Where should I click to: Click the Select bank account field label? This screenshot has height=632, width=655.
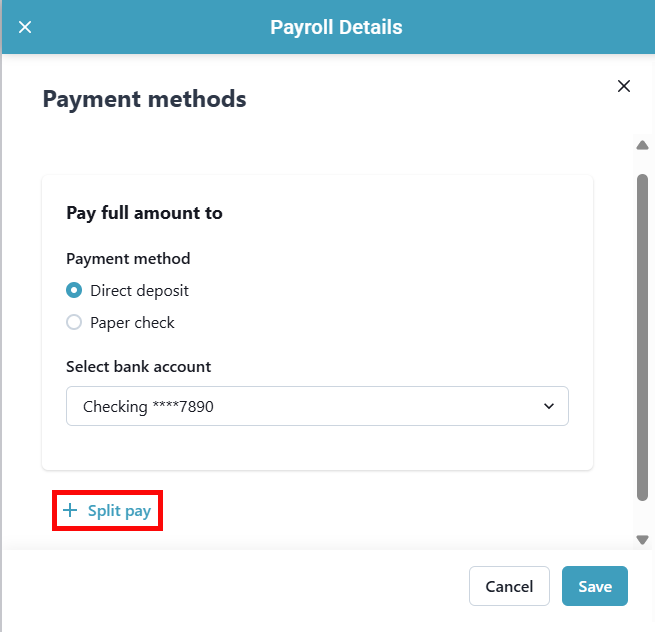tap(139, 367)
